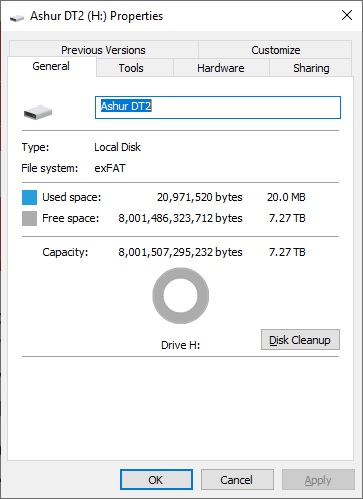Click the '7.27 TB' capacity value
Viewport: 363px width, 499px height.
click(287, 252)
